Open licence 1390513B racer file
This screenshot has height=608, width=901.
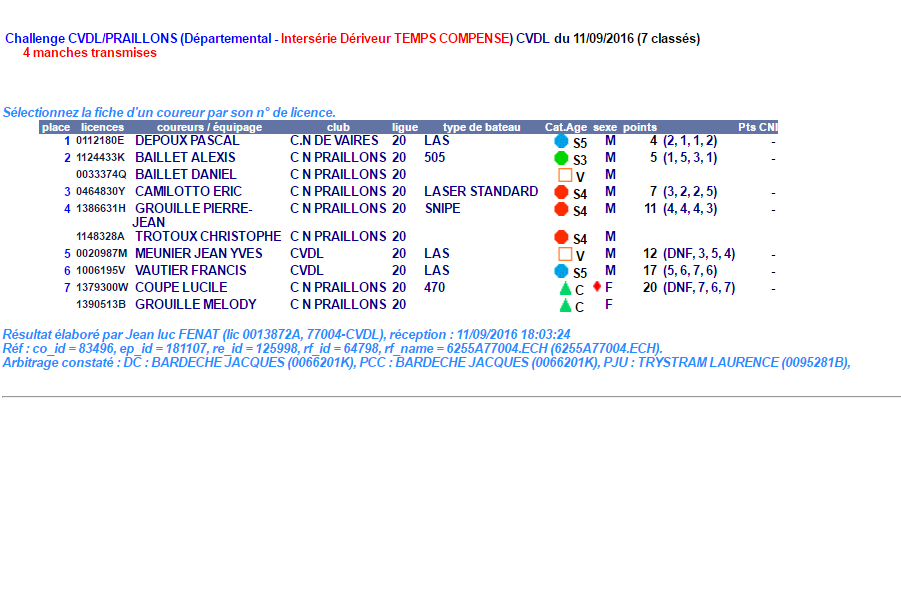coord(101,304)
